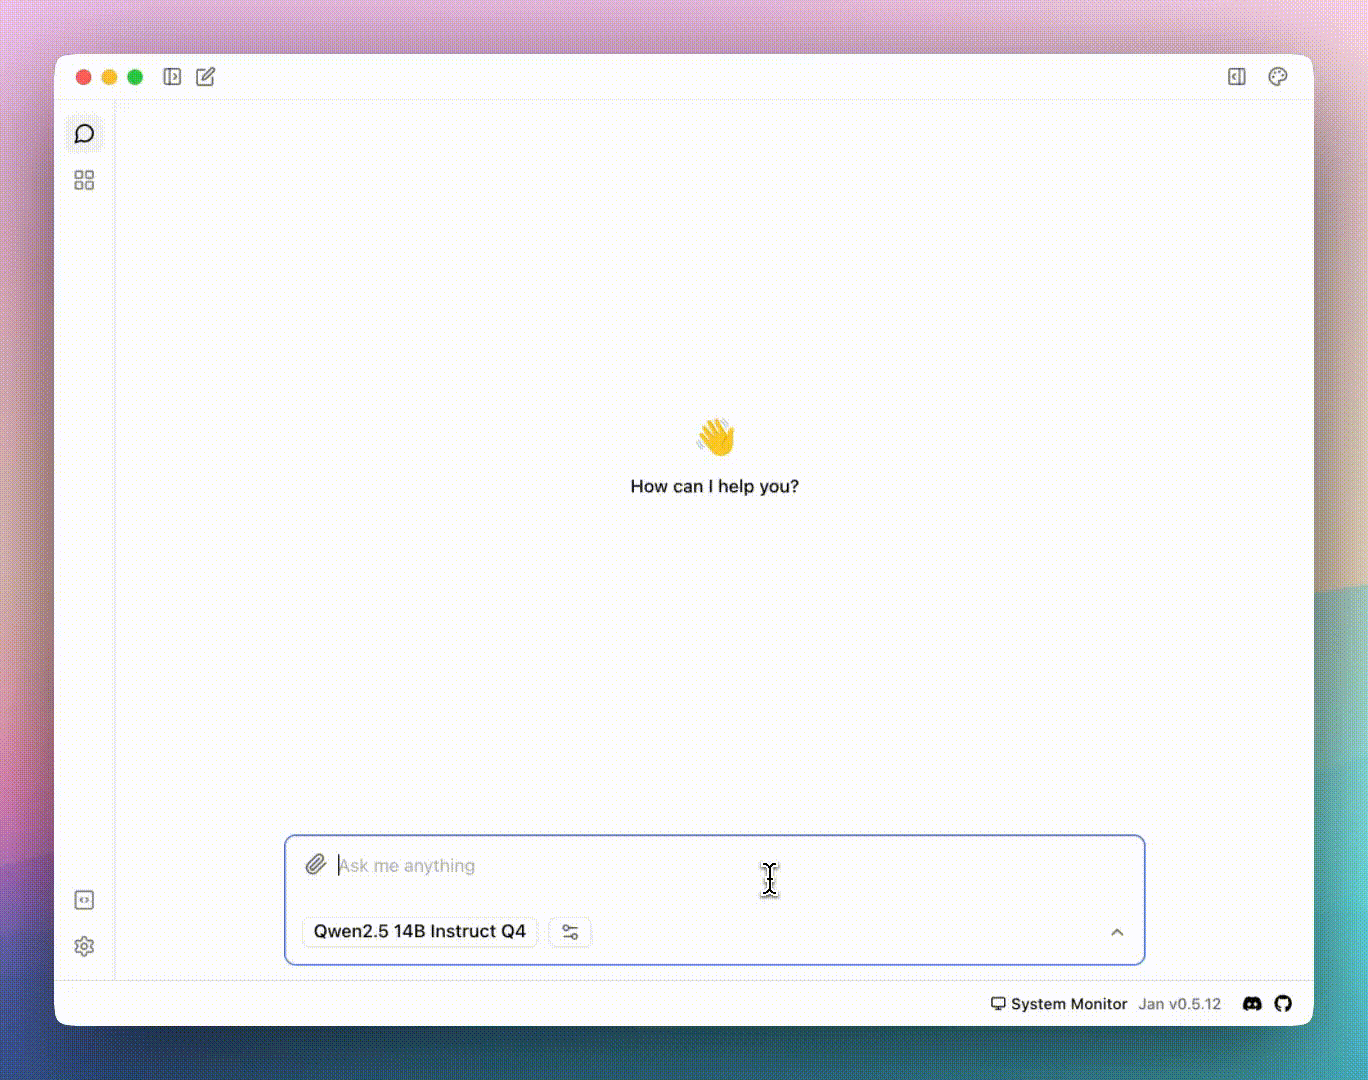Viewport: 1368px width, 1080px height.
Task: Open the theme palette icon
Action: click(1277, 77)
